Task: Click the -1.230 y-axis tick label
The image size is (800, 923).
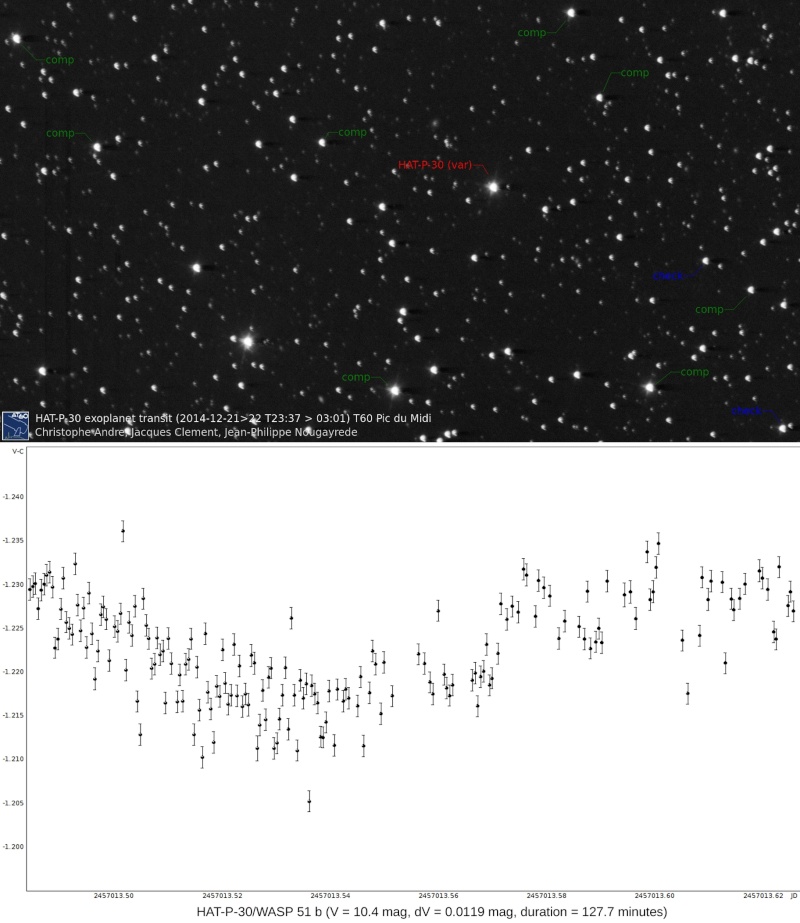Action: (13, 585)
